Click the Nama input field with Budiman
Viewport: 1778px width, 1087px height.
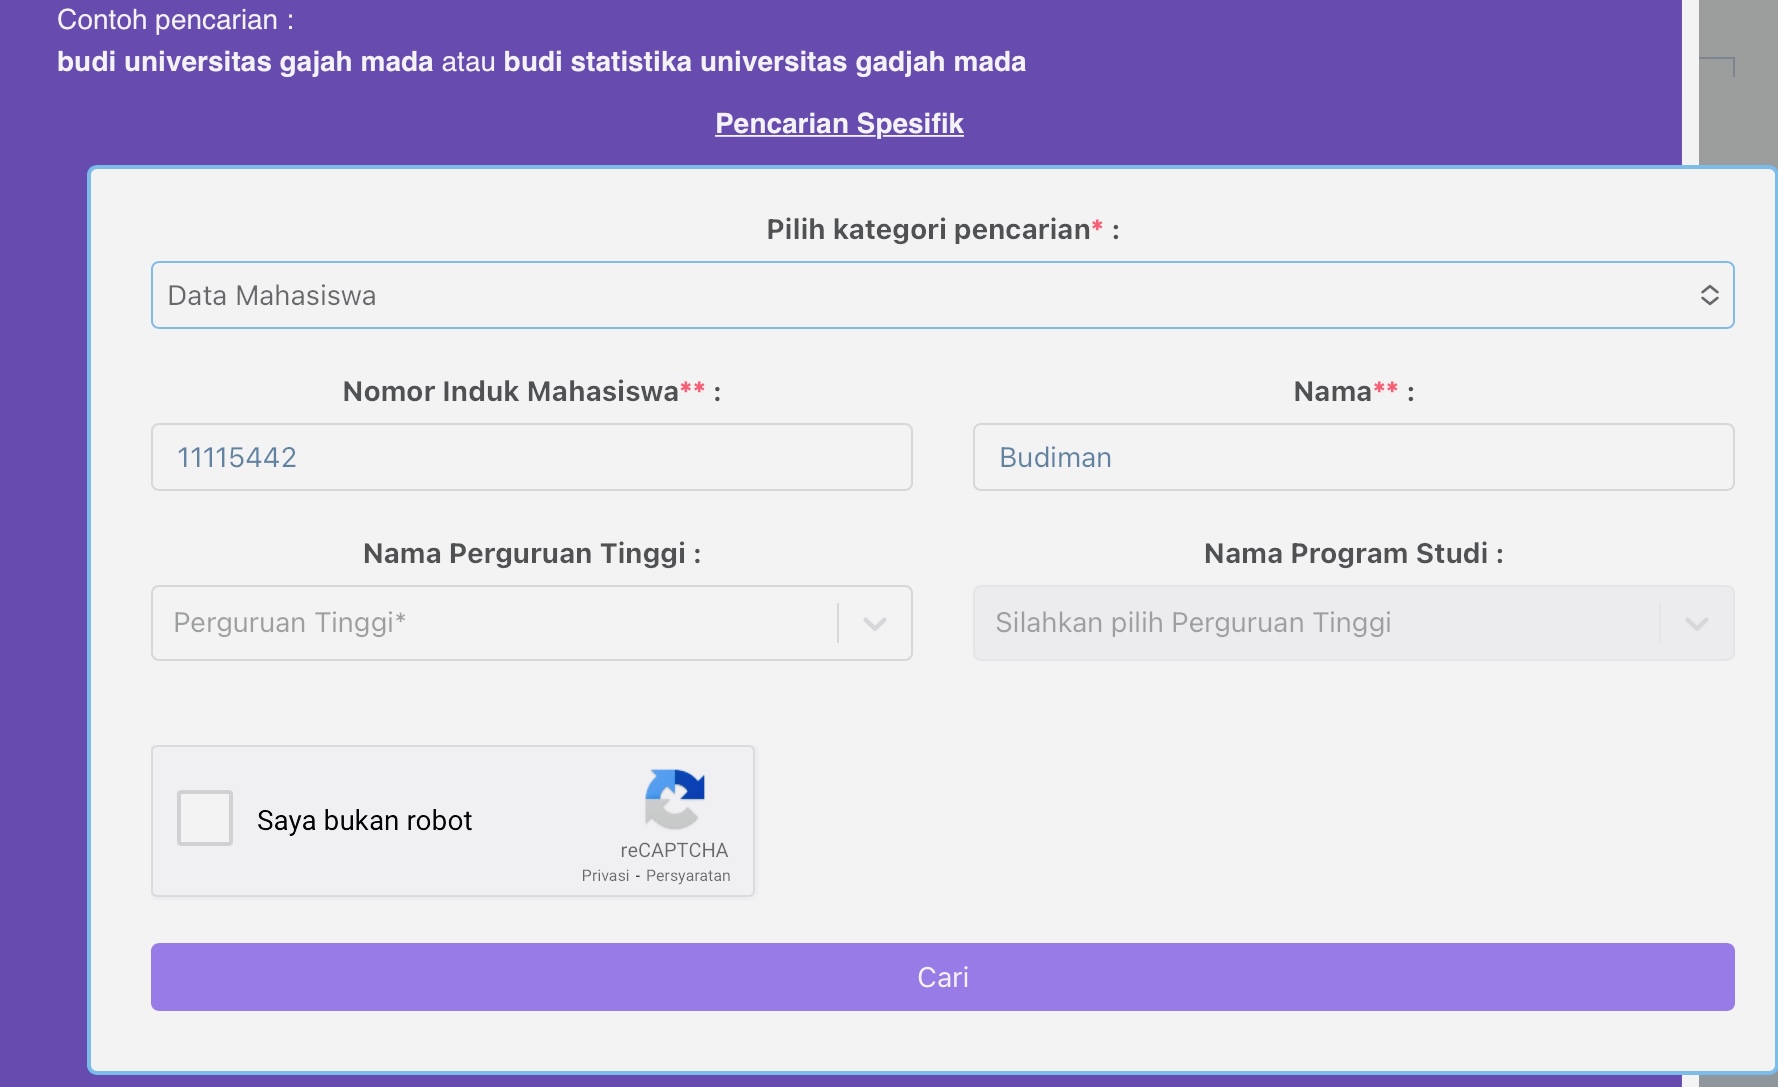coord(1353,457)
